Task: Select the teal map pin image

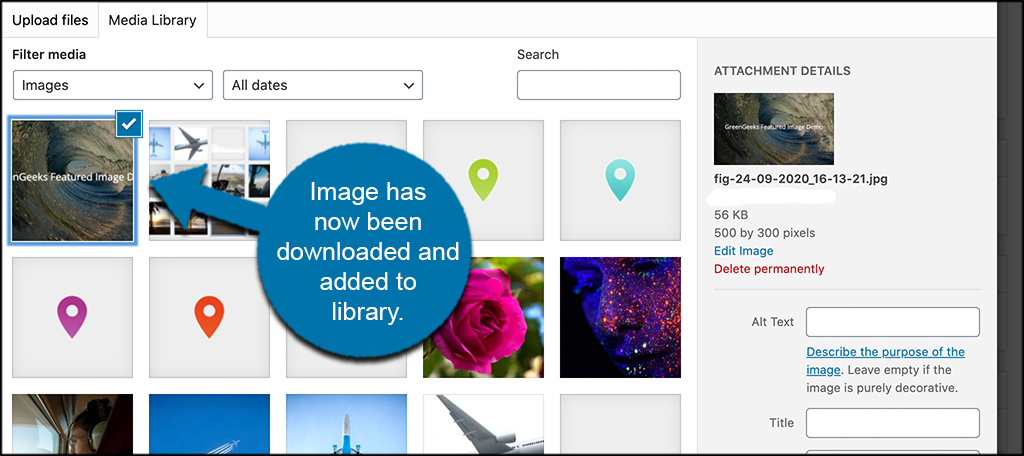Action: pyautogui.click(x=620, y=180)
